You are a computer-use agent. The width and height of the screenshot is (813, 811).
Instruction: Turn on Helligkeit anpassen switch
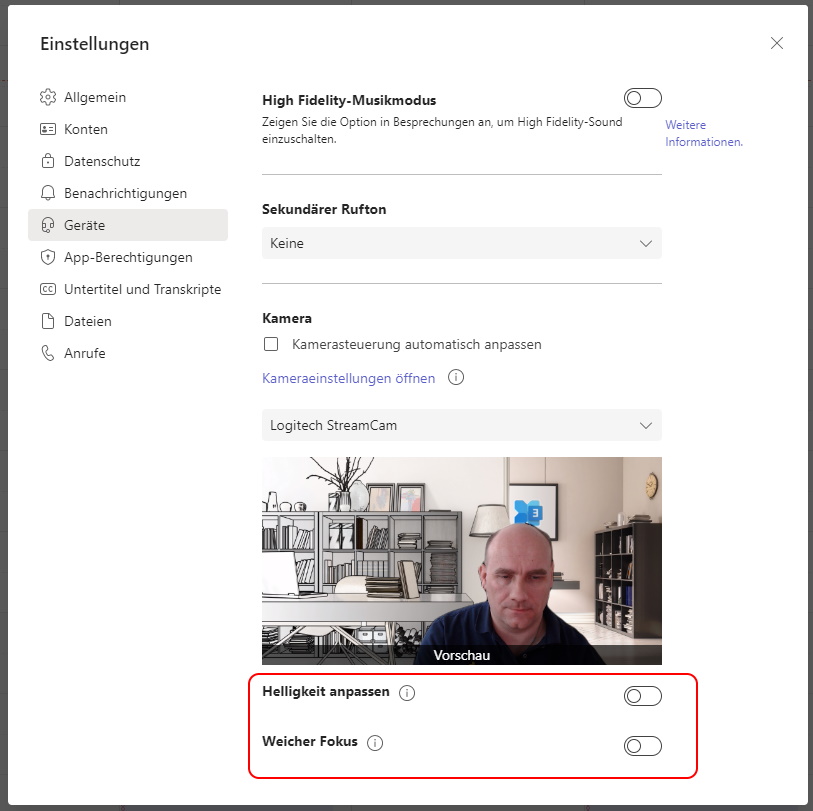tap(643, 696)
